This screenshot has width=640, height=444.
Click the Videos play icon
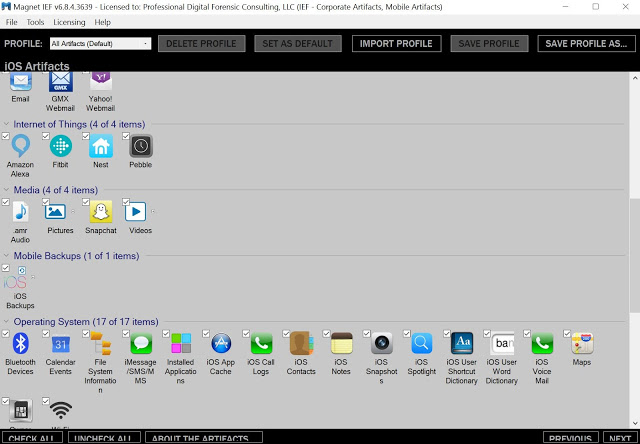pyautogui.click(x=136, y=211)
